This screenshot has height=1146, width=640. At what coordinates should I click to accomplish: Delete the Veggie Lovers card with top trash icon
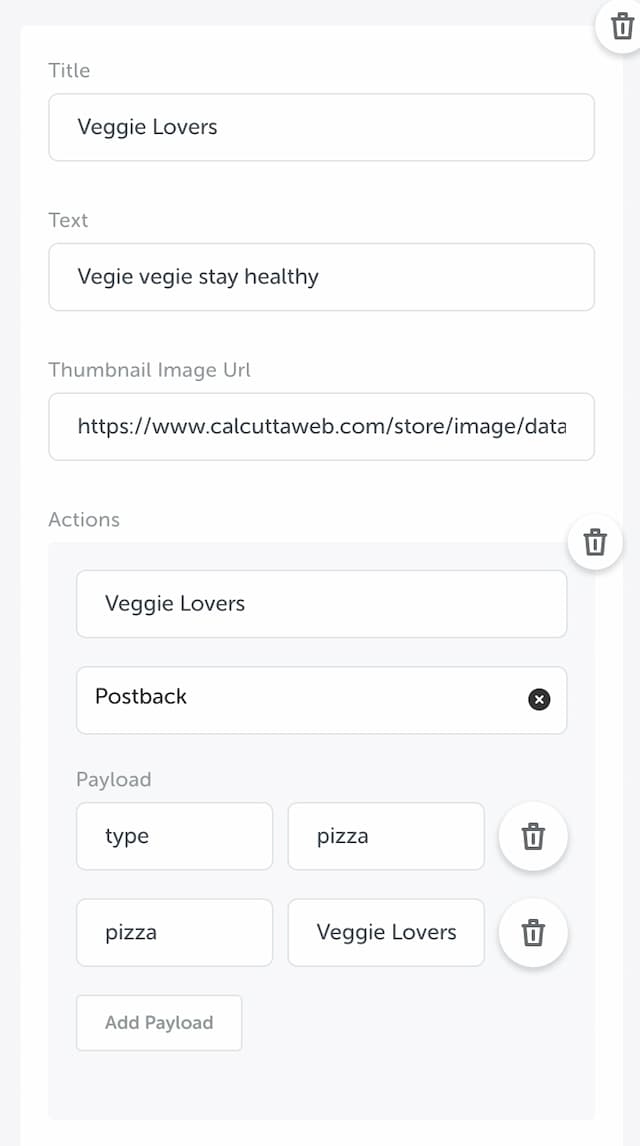click(622, 27)
